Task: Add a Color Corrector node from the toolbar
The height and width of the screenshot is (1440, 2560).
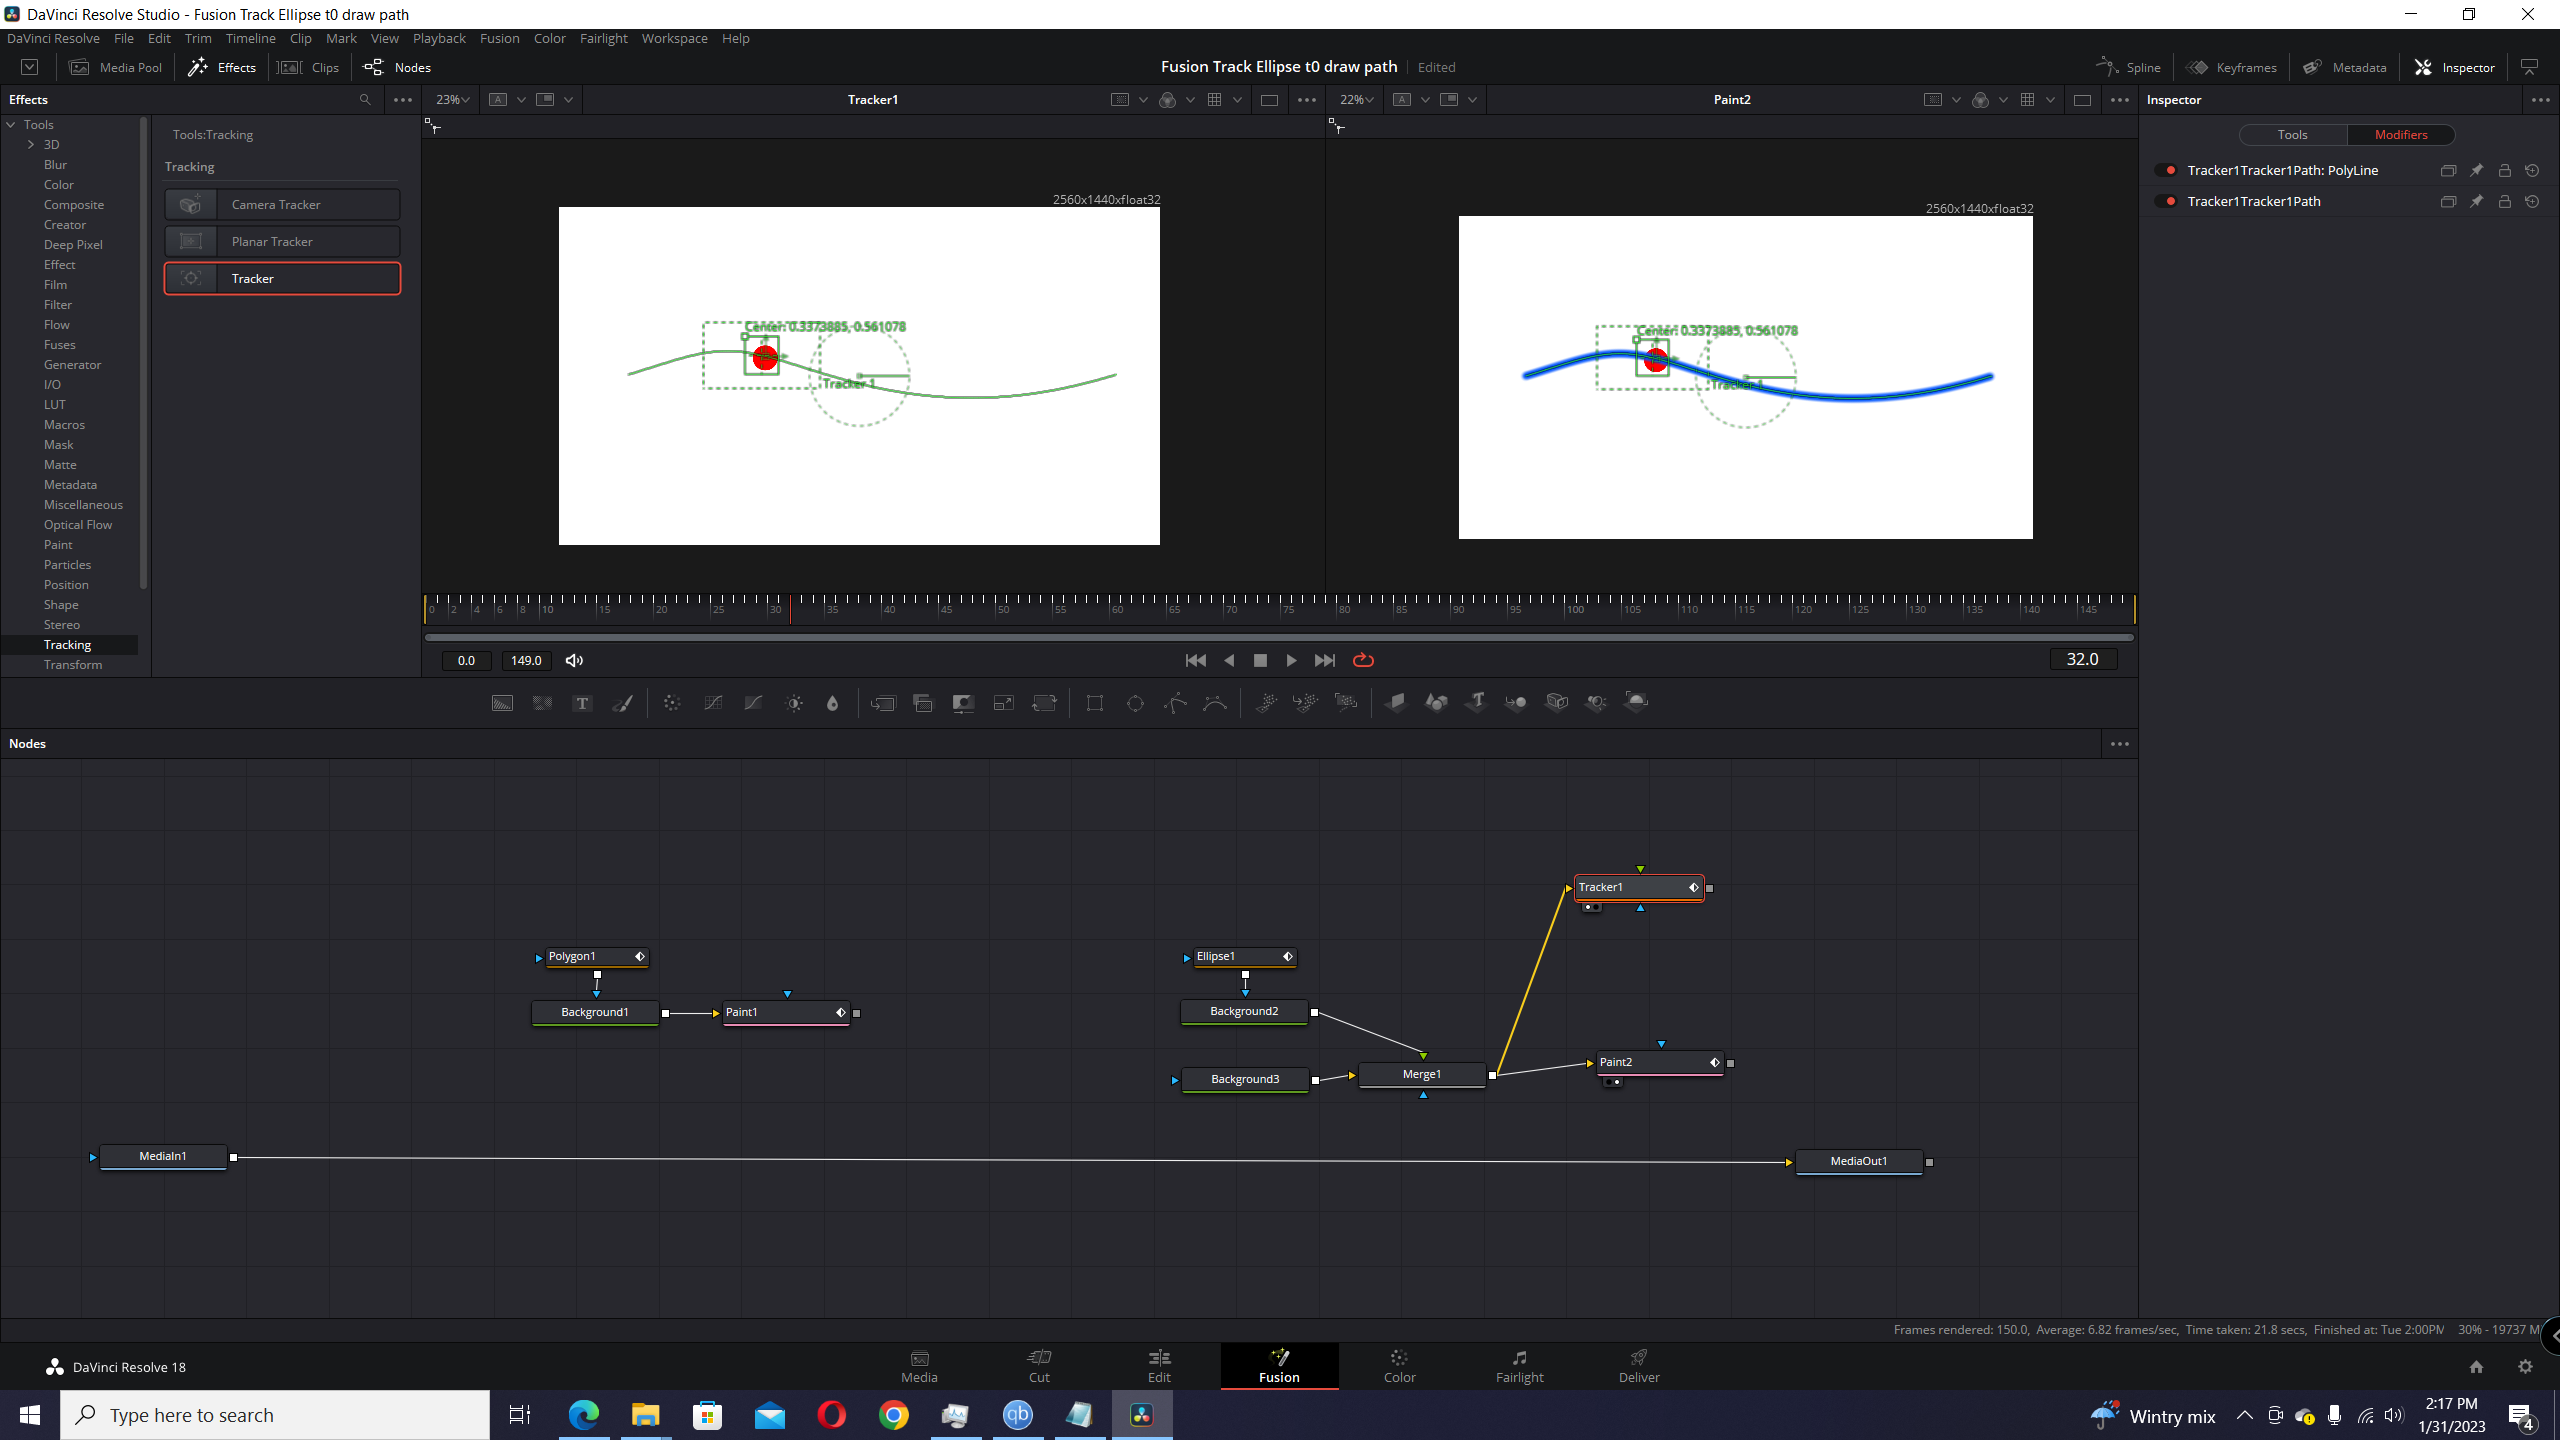Action: pyautogui.click(x=672, y=703)
